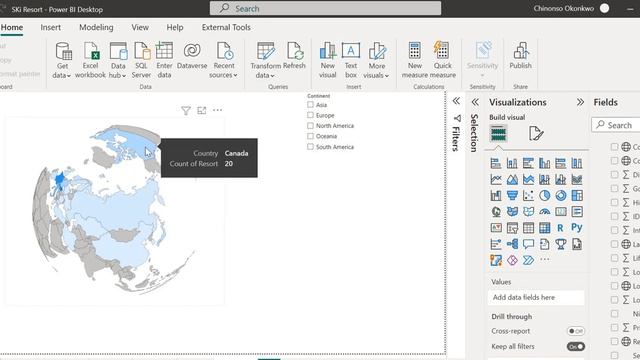Viewport: 640px width, 360px height.
Task: Click the Fields pane Search box
Action: click(x=616, y=125)
